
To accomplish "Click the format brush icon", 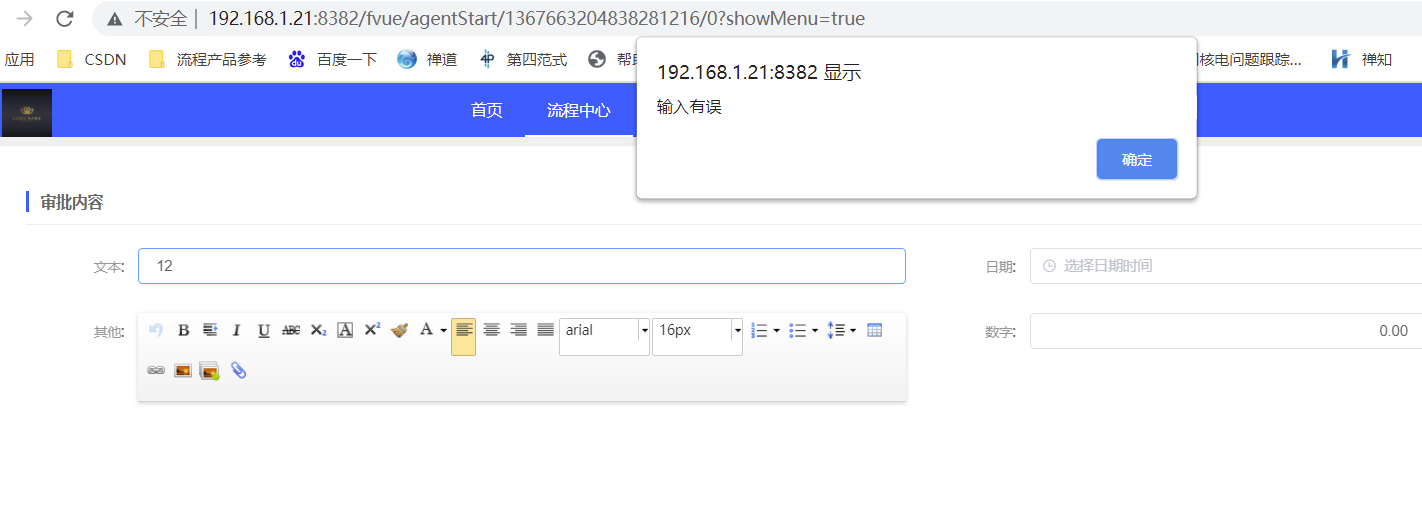I will (399, 330).
